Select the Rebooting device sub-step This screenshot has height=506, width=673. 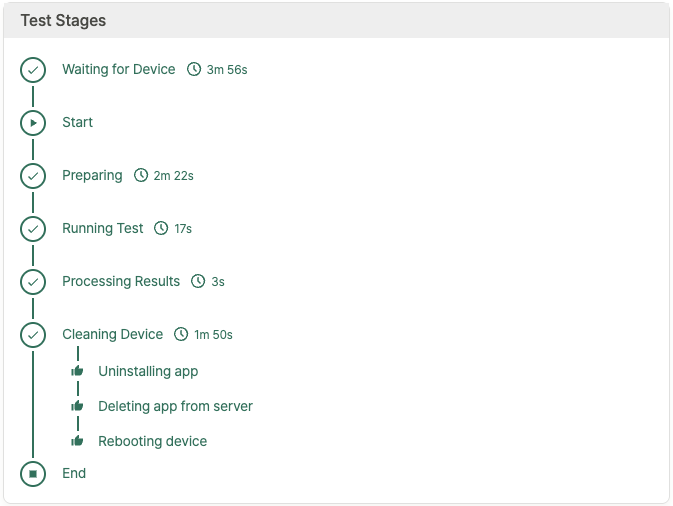click(152, 441)
